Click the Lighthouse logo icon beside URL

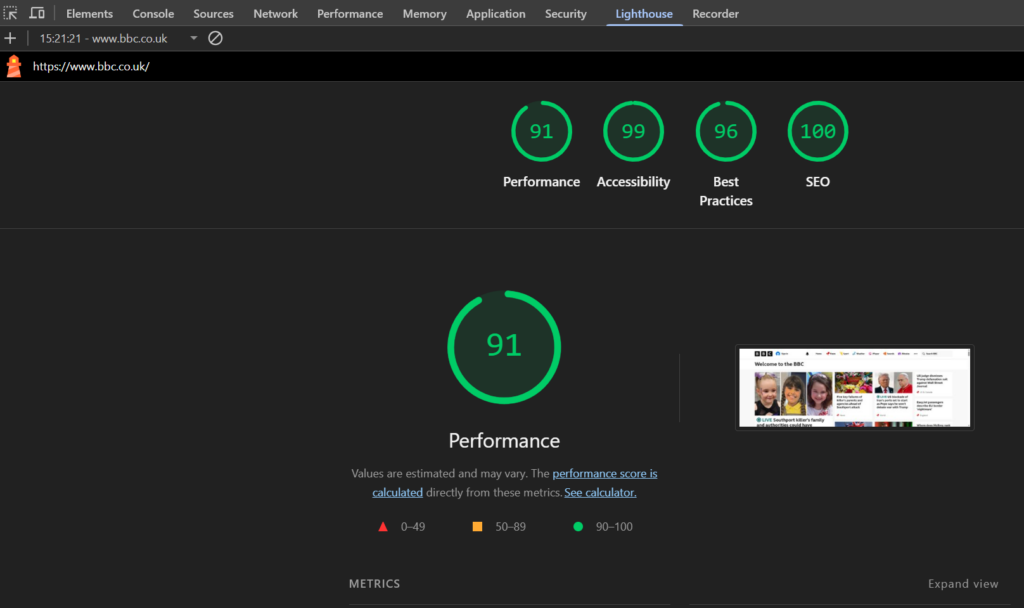click(14, 67)
